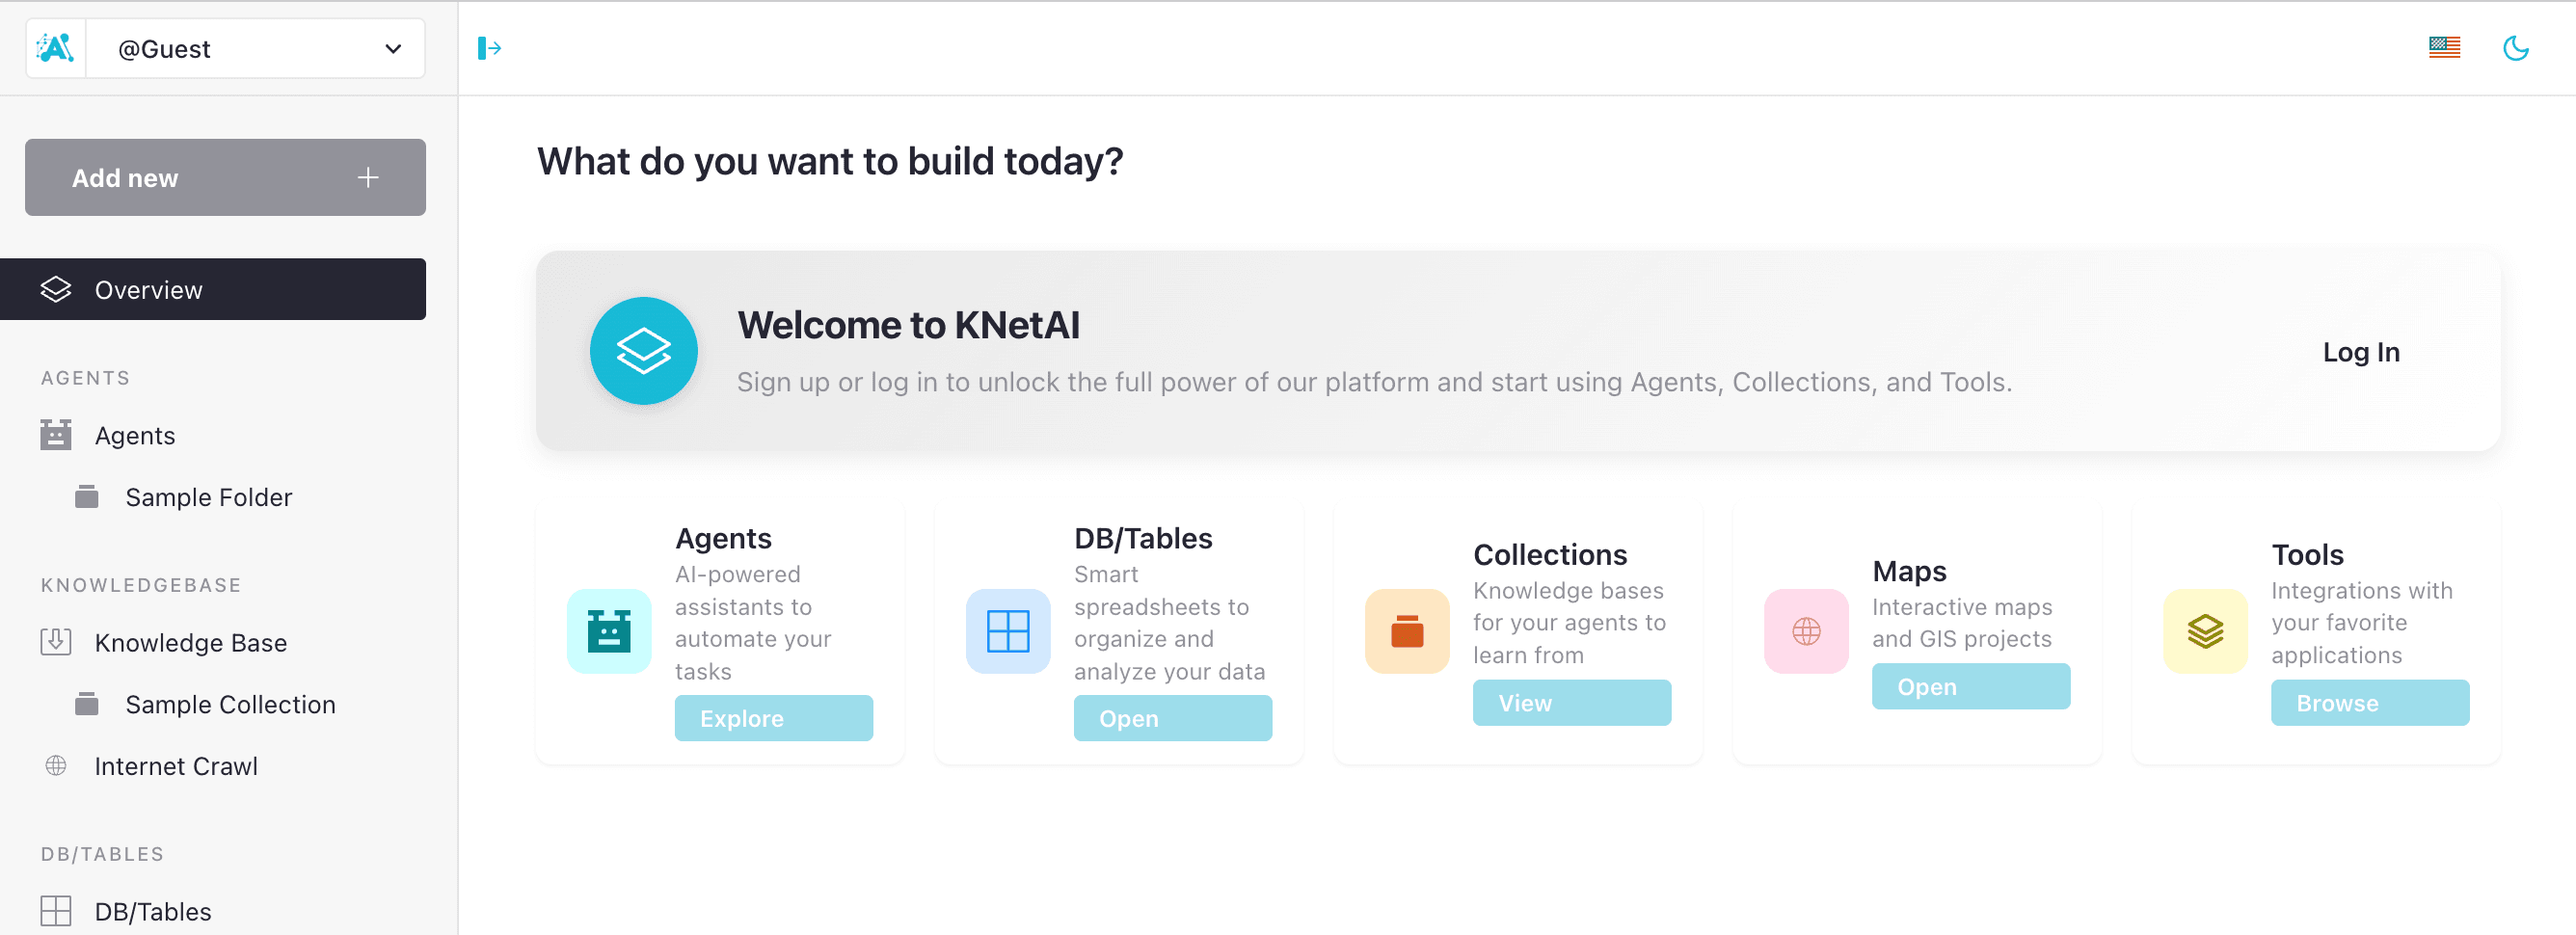
Task: Click the teal Agents robot card icon
Action: [609, 631]
